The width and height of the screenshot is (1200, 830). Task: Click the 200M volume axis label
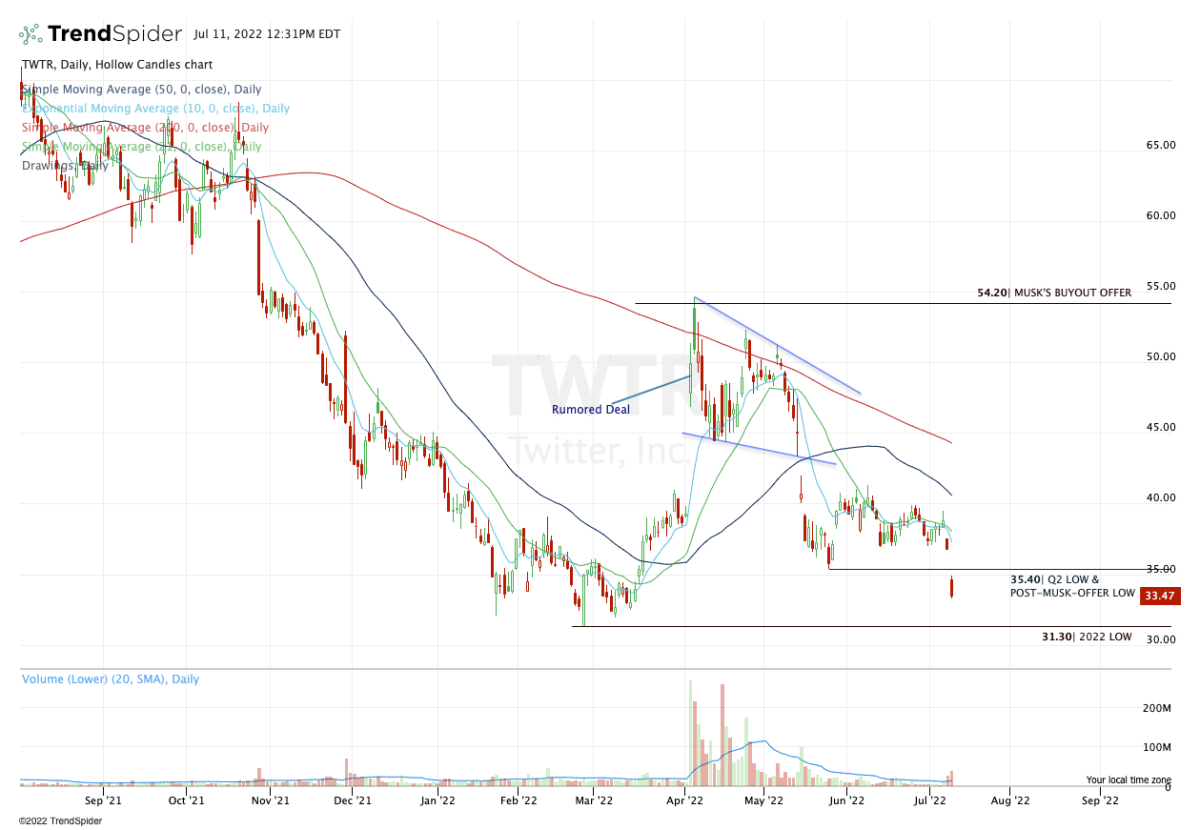click(x=1157, y=708)
